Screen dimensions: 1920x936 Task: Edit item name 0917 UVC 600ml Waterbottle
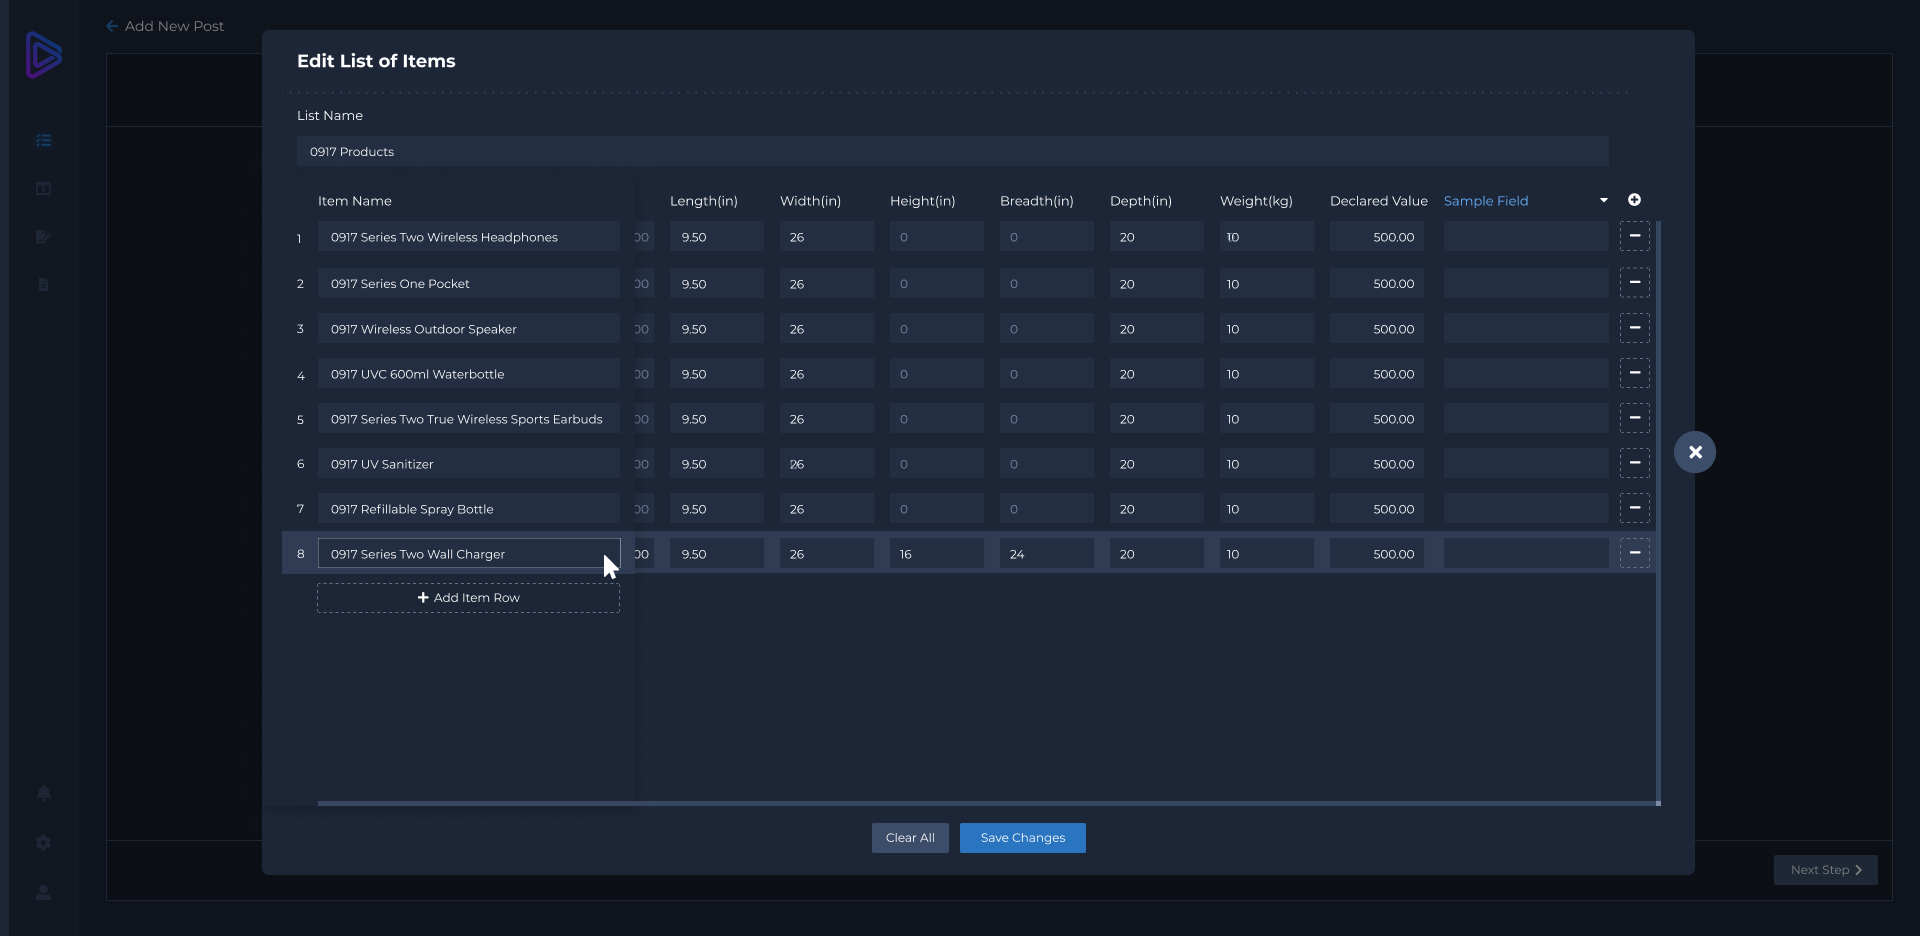click(x=468, y=374)
